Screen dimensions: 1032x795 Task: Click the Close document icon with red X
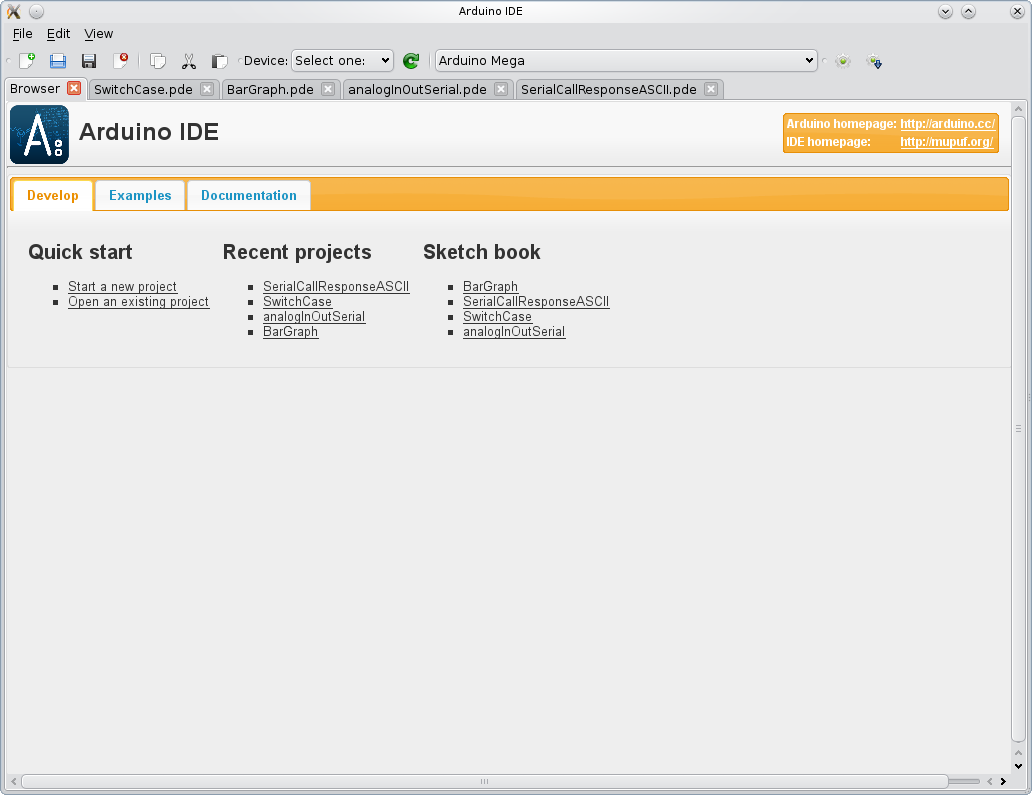[120, 61]
